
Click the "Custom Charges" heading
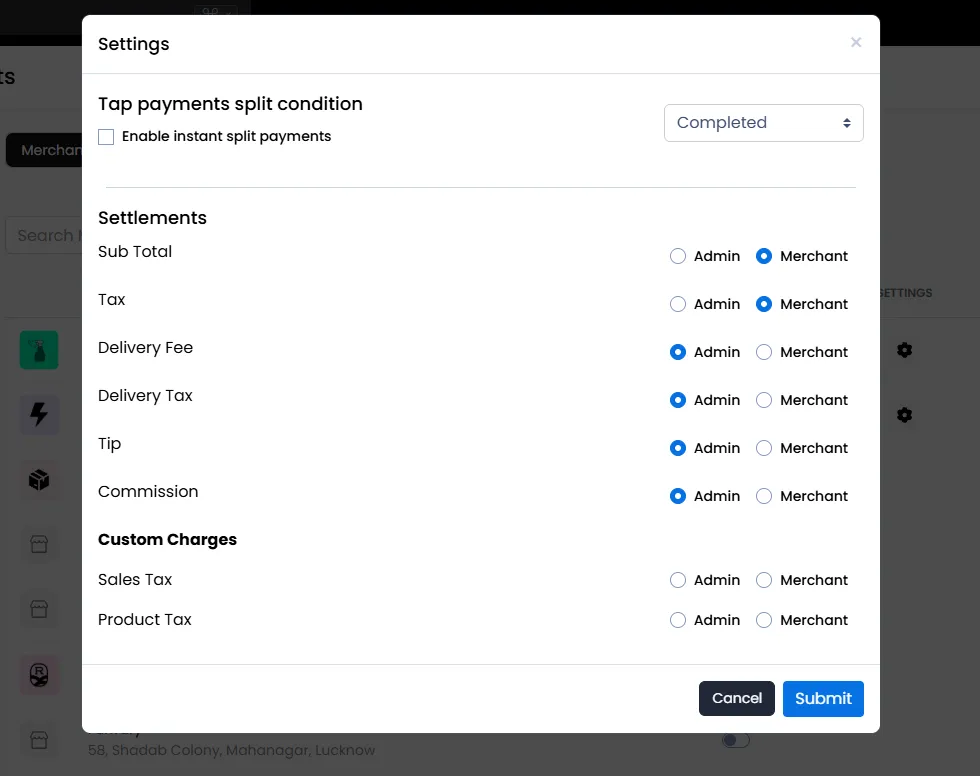(168, 539)
